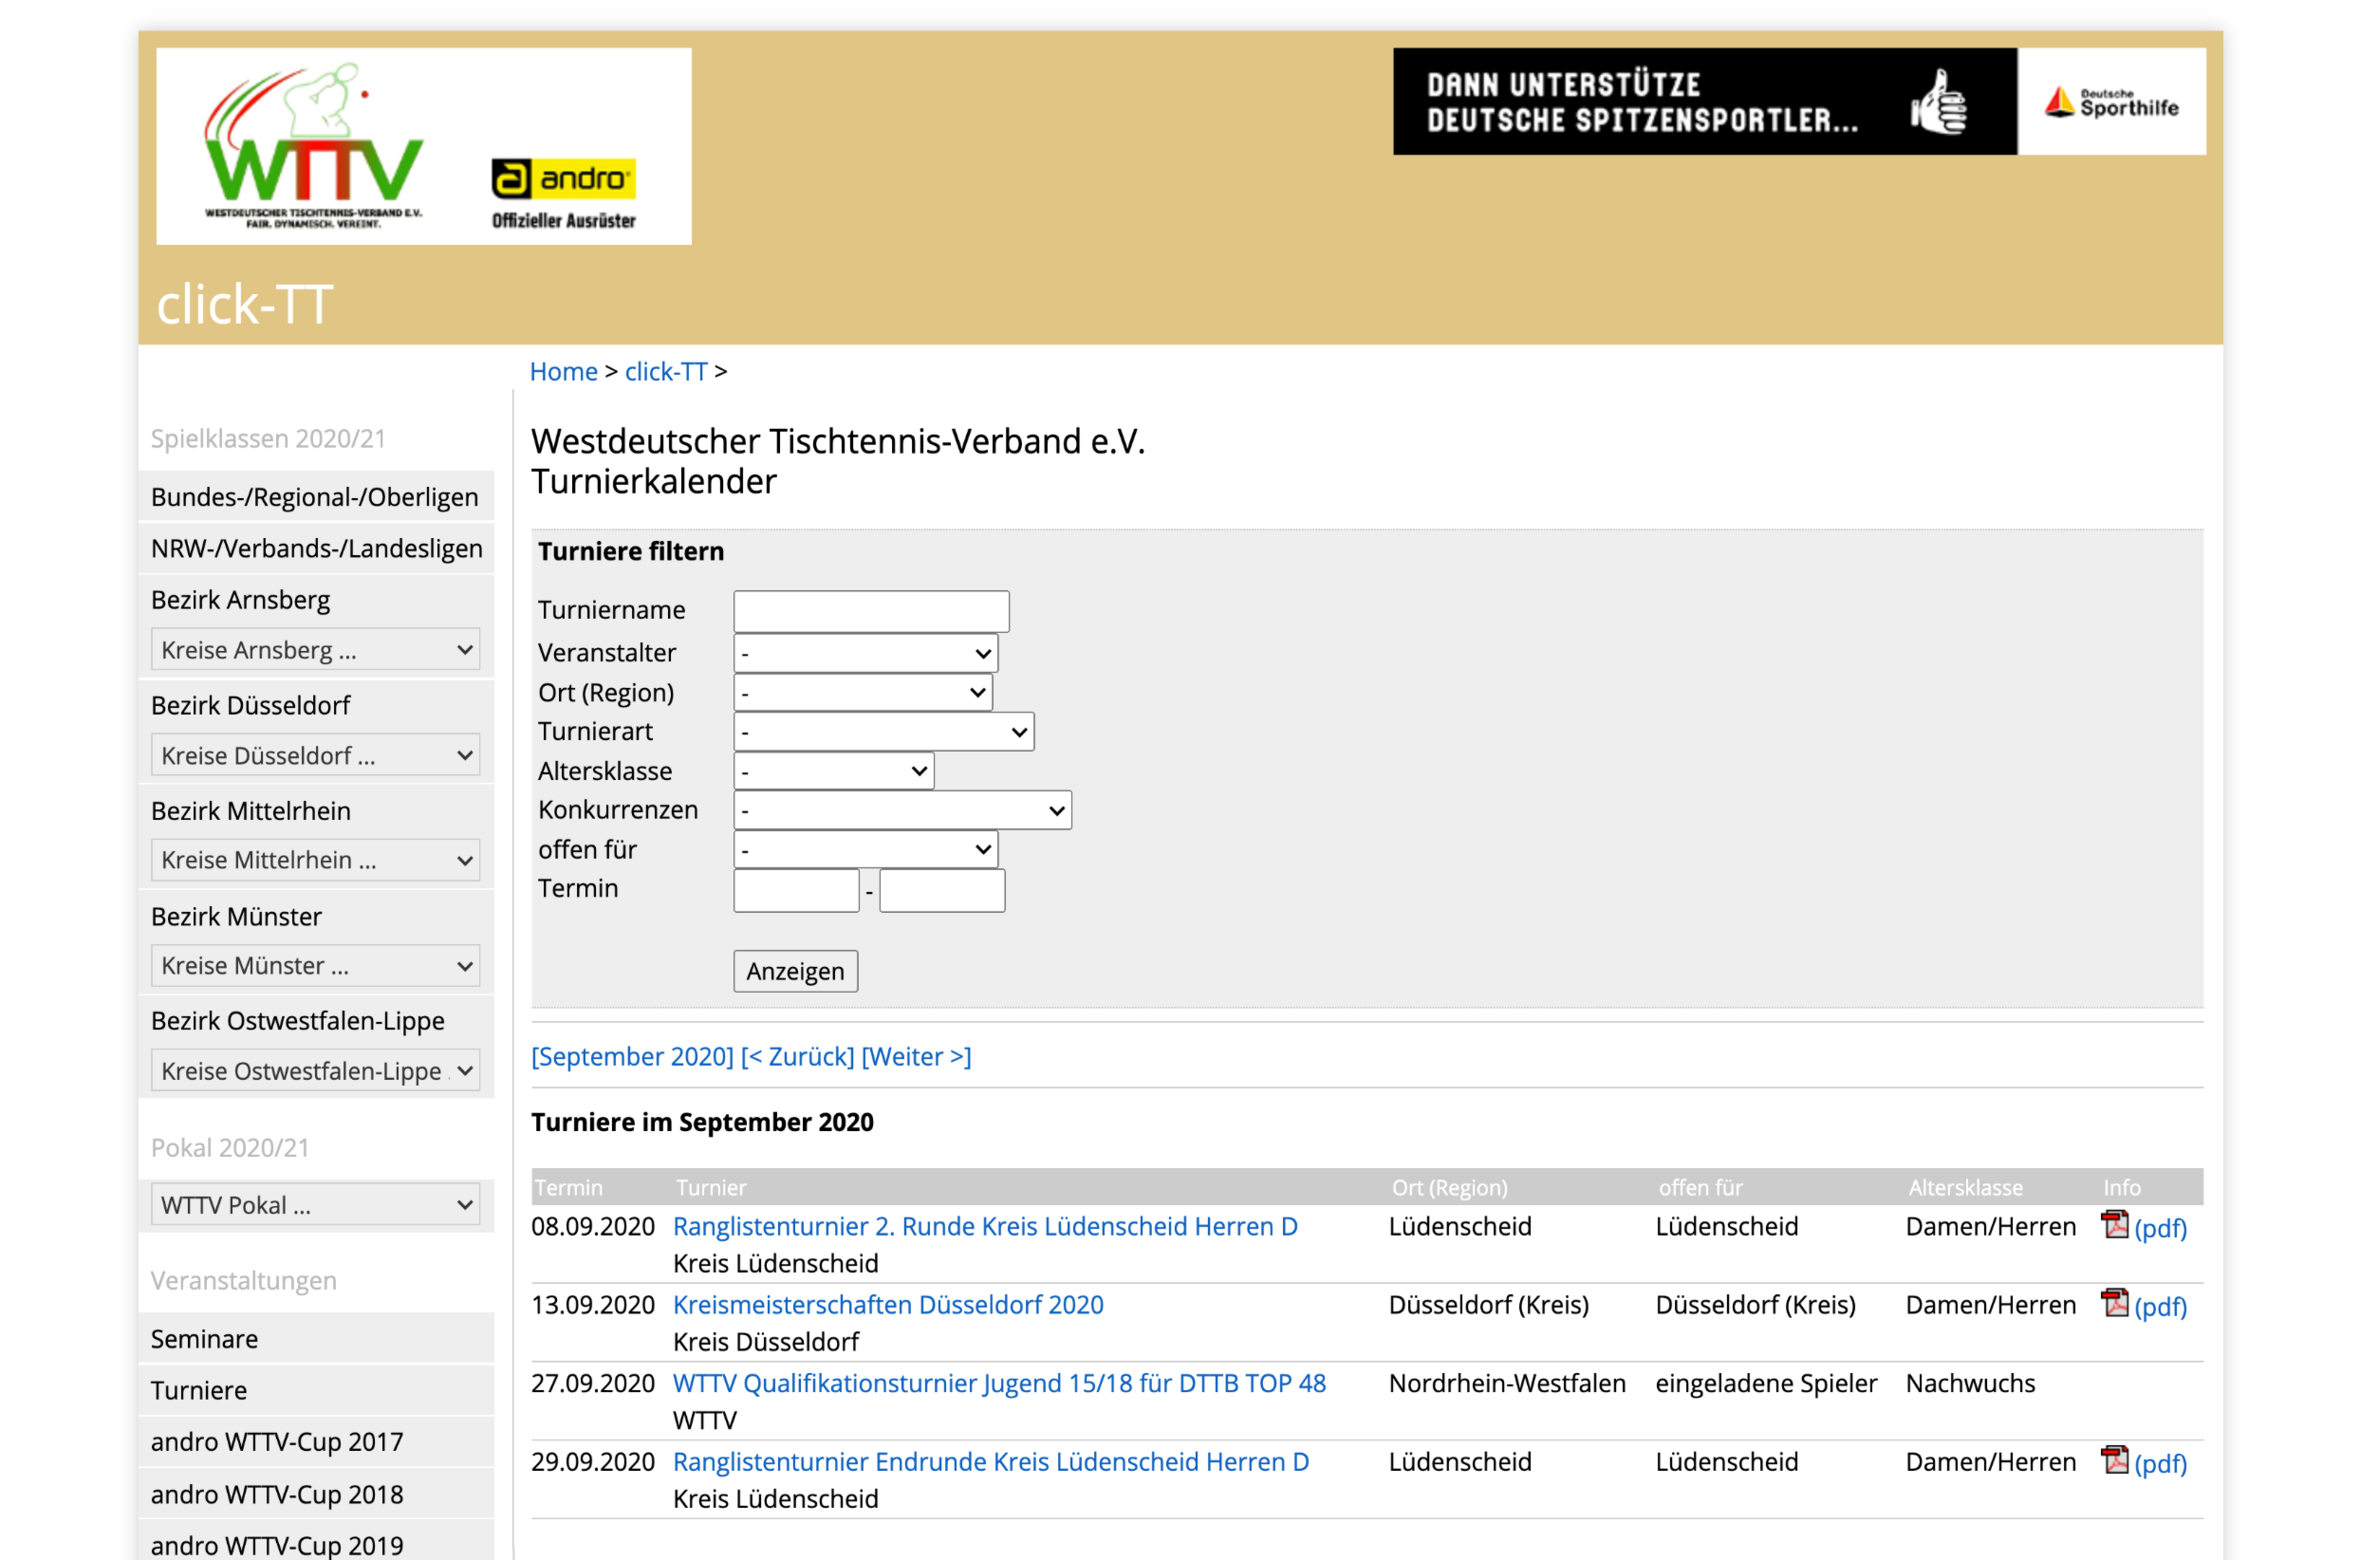Viewport: 2360px width, 1560px height.
Task: Open PDF icon for Ranglistenturnier Endrunde
Action: 2114,1460
